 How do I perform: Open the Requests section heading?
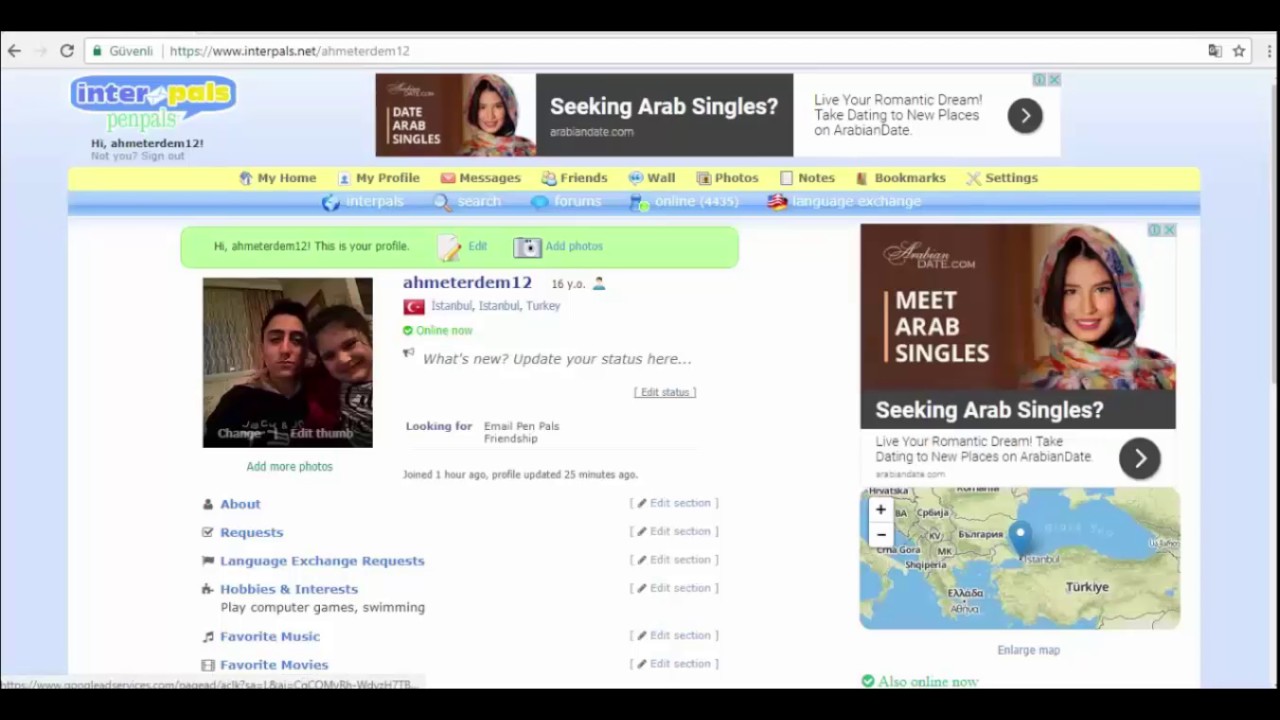pos(252,532)
